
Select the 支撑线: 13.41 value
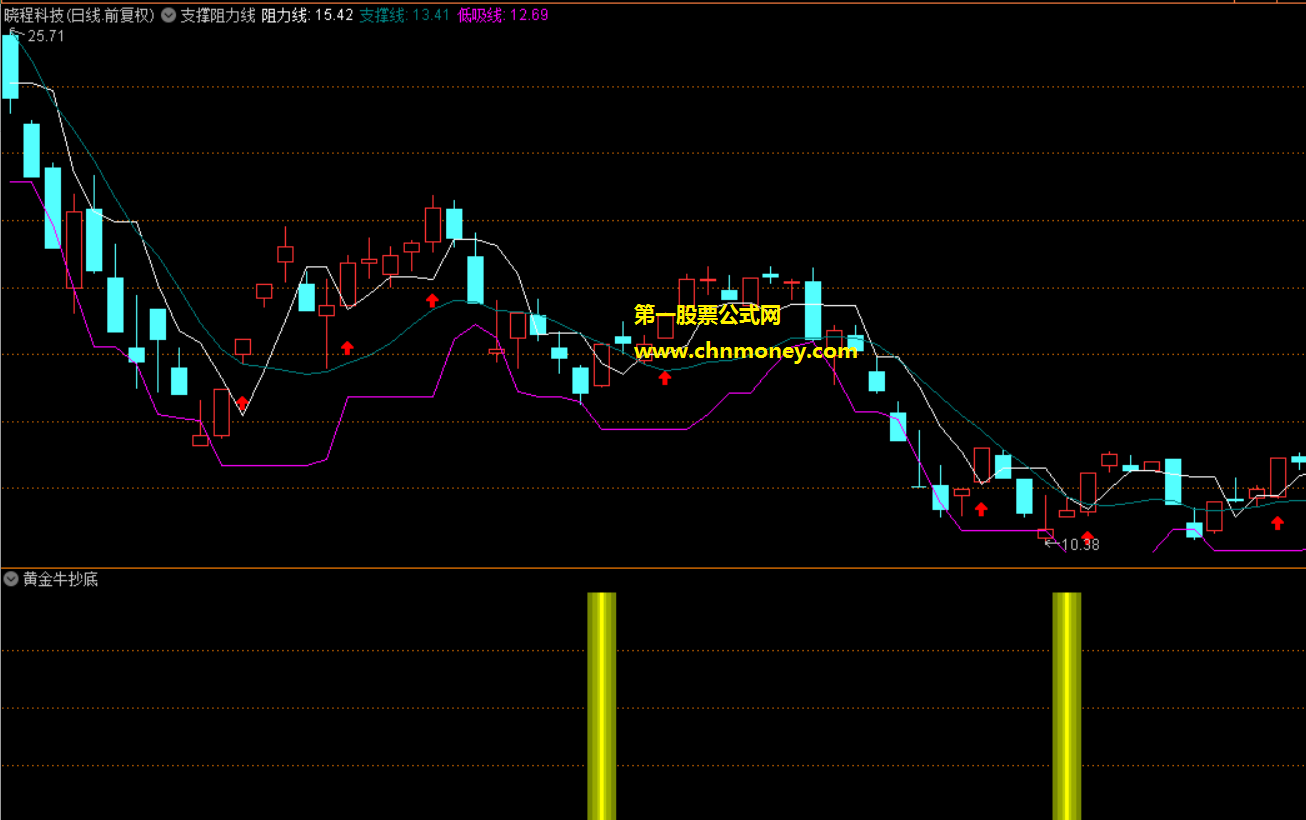click(404, 16)
